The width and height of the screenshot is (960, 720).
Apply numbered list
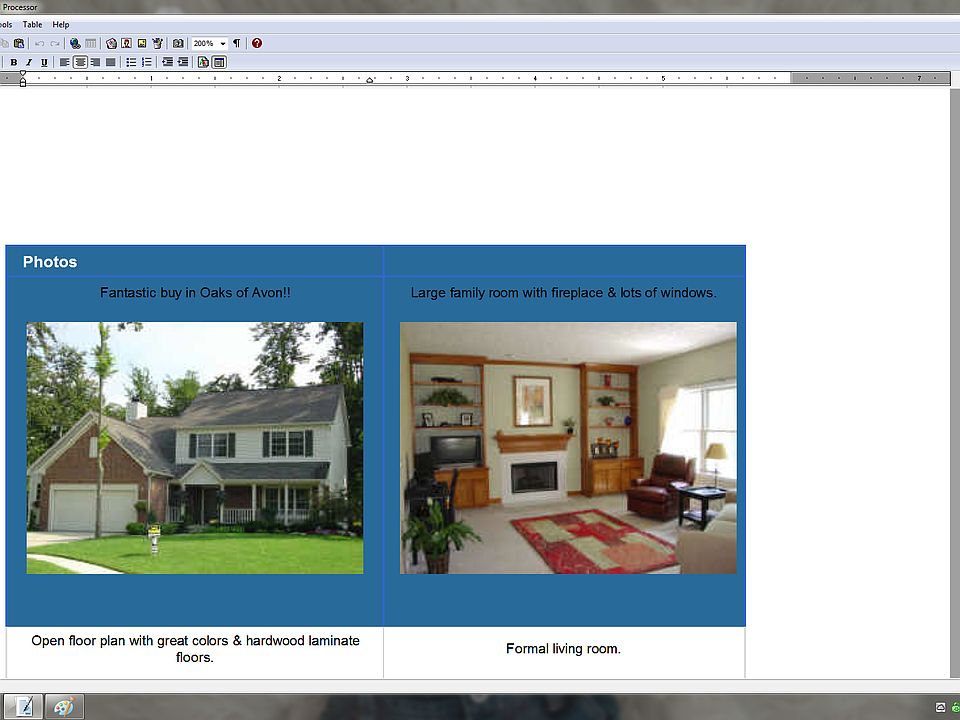click(x=146, y=62)
